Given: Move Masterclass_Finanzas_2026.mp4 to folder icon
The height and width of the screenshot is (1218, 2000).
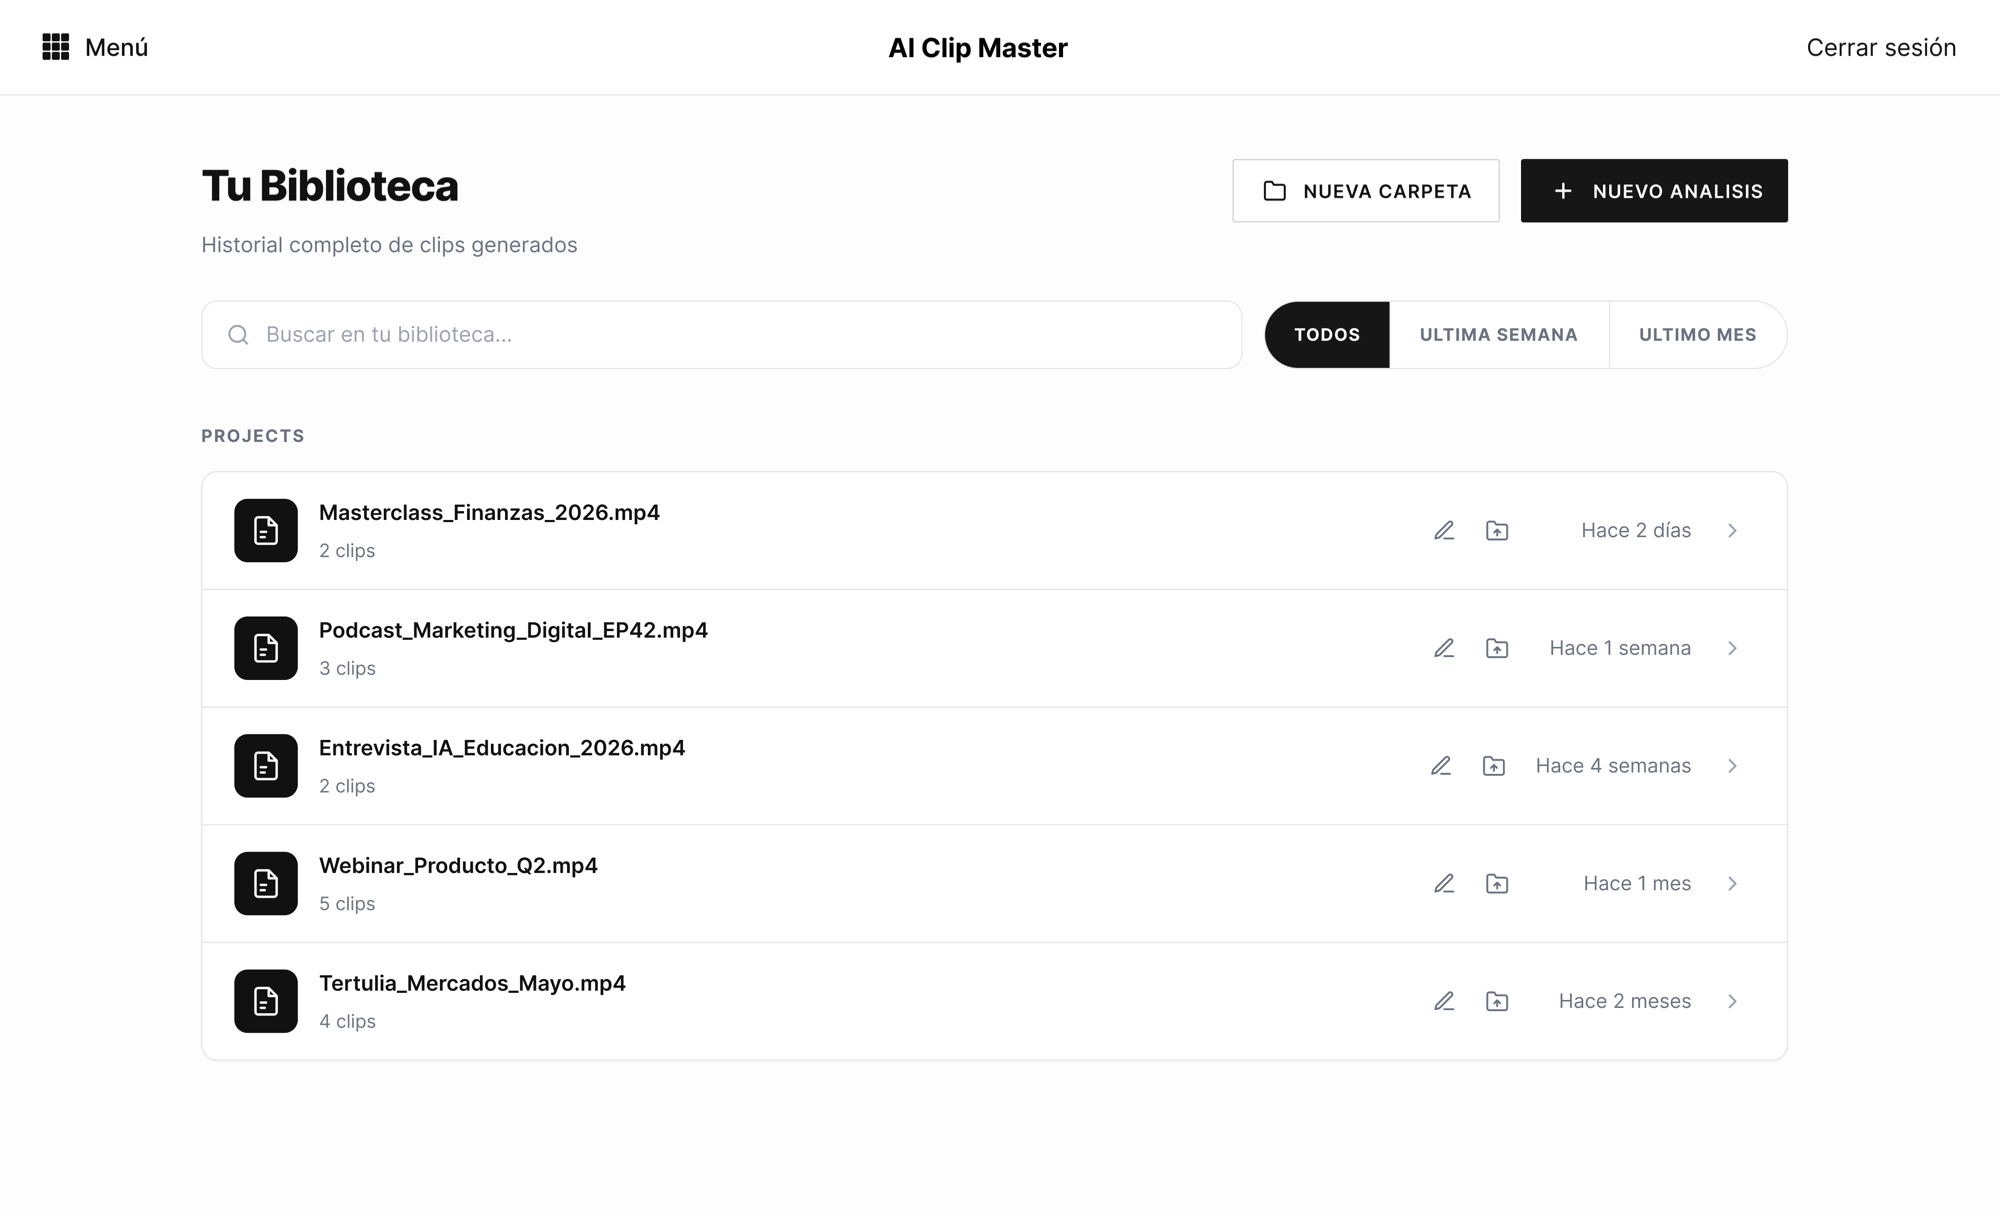Looking at the screenshot, I should point(1497,531).
